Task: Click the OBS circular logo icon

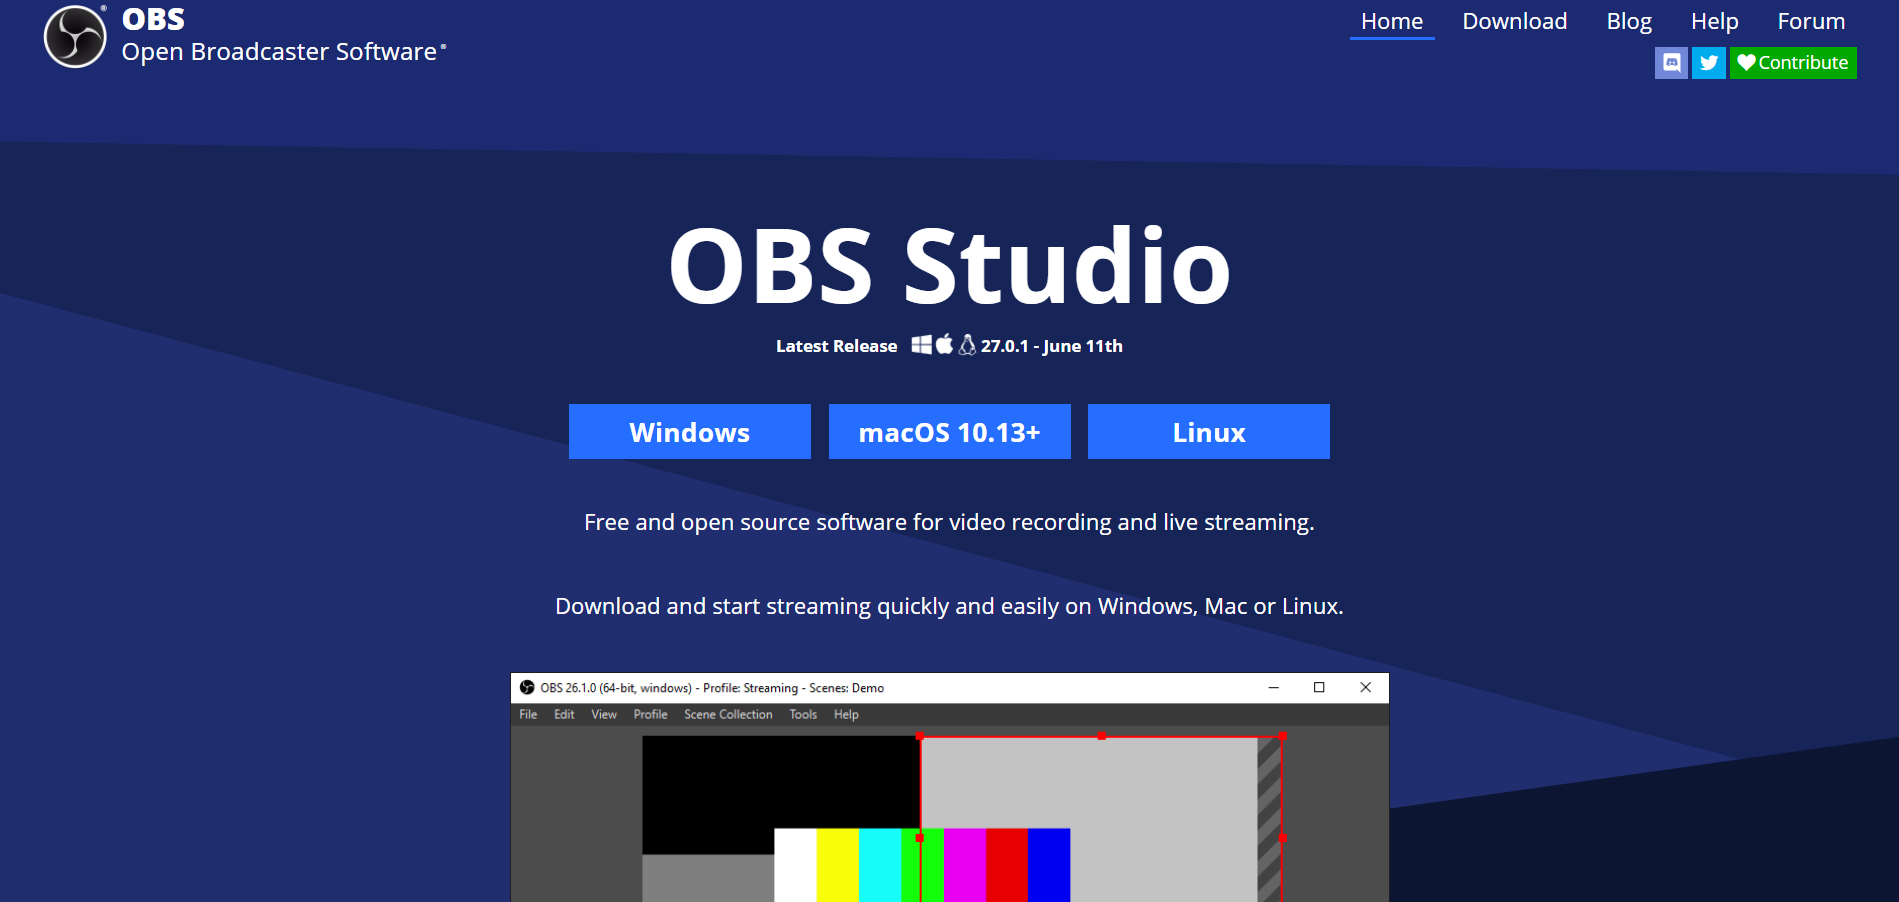Action: tap(75, 37)
